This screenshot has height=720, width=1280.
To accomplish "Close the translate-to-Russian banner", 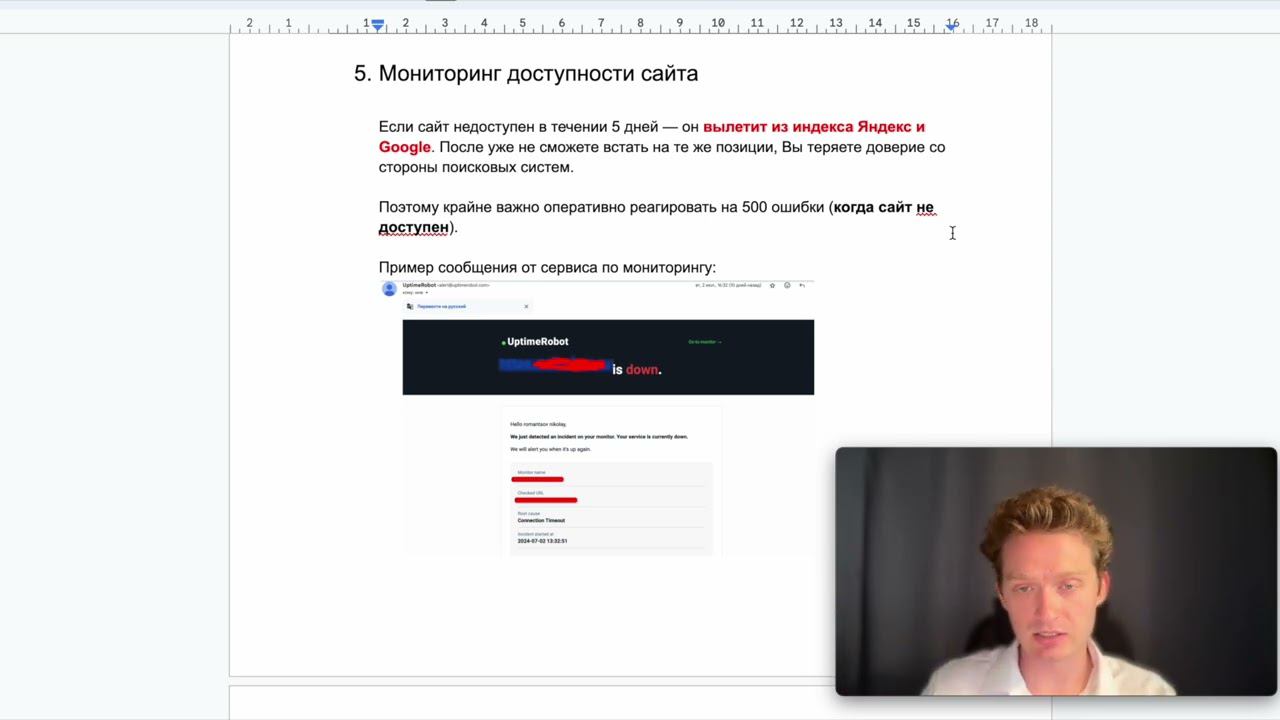I will point(526,307).
